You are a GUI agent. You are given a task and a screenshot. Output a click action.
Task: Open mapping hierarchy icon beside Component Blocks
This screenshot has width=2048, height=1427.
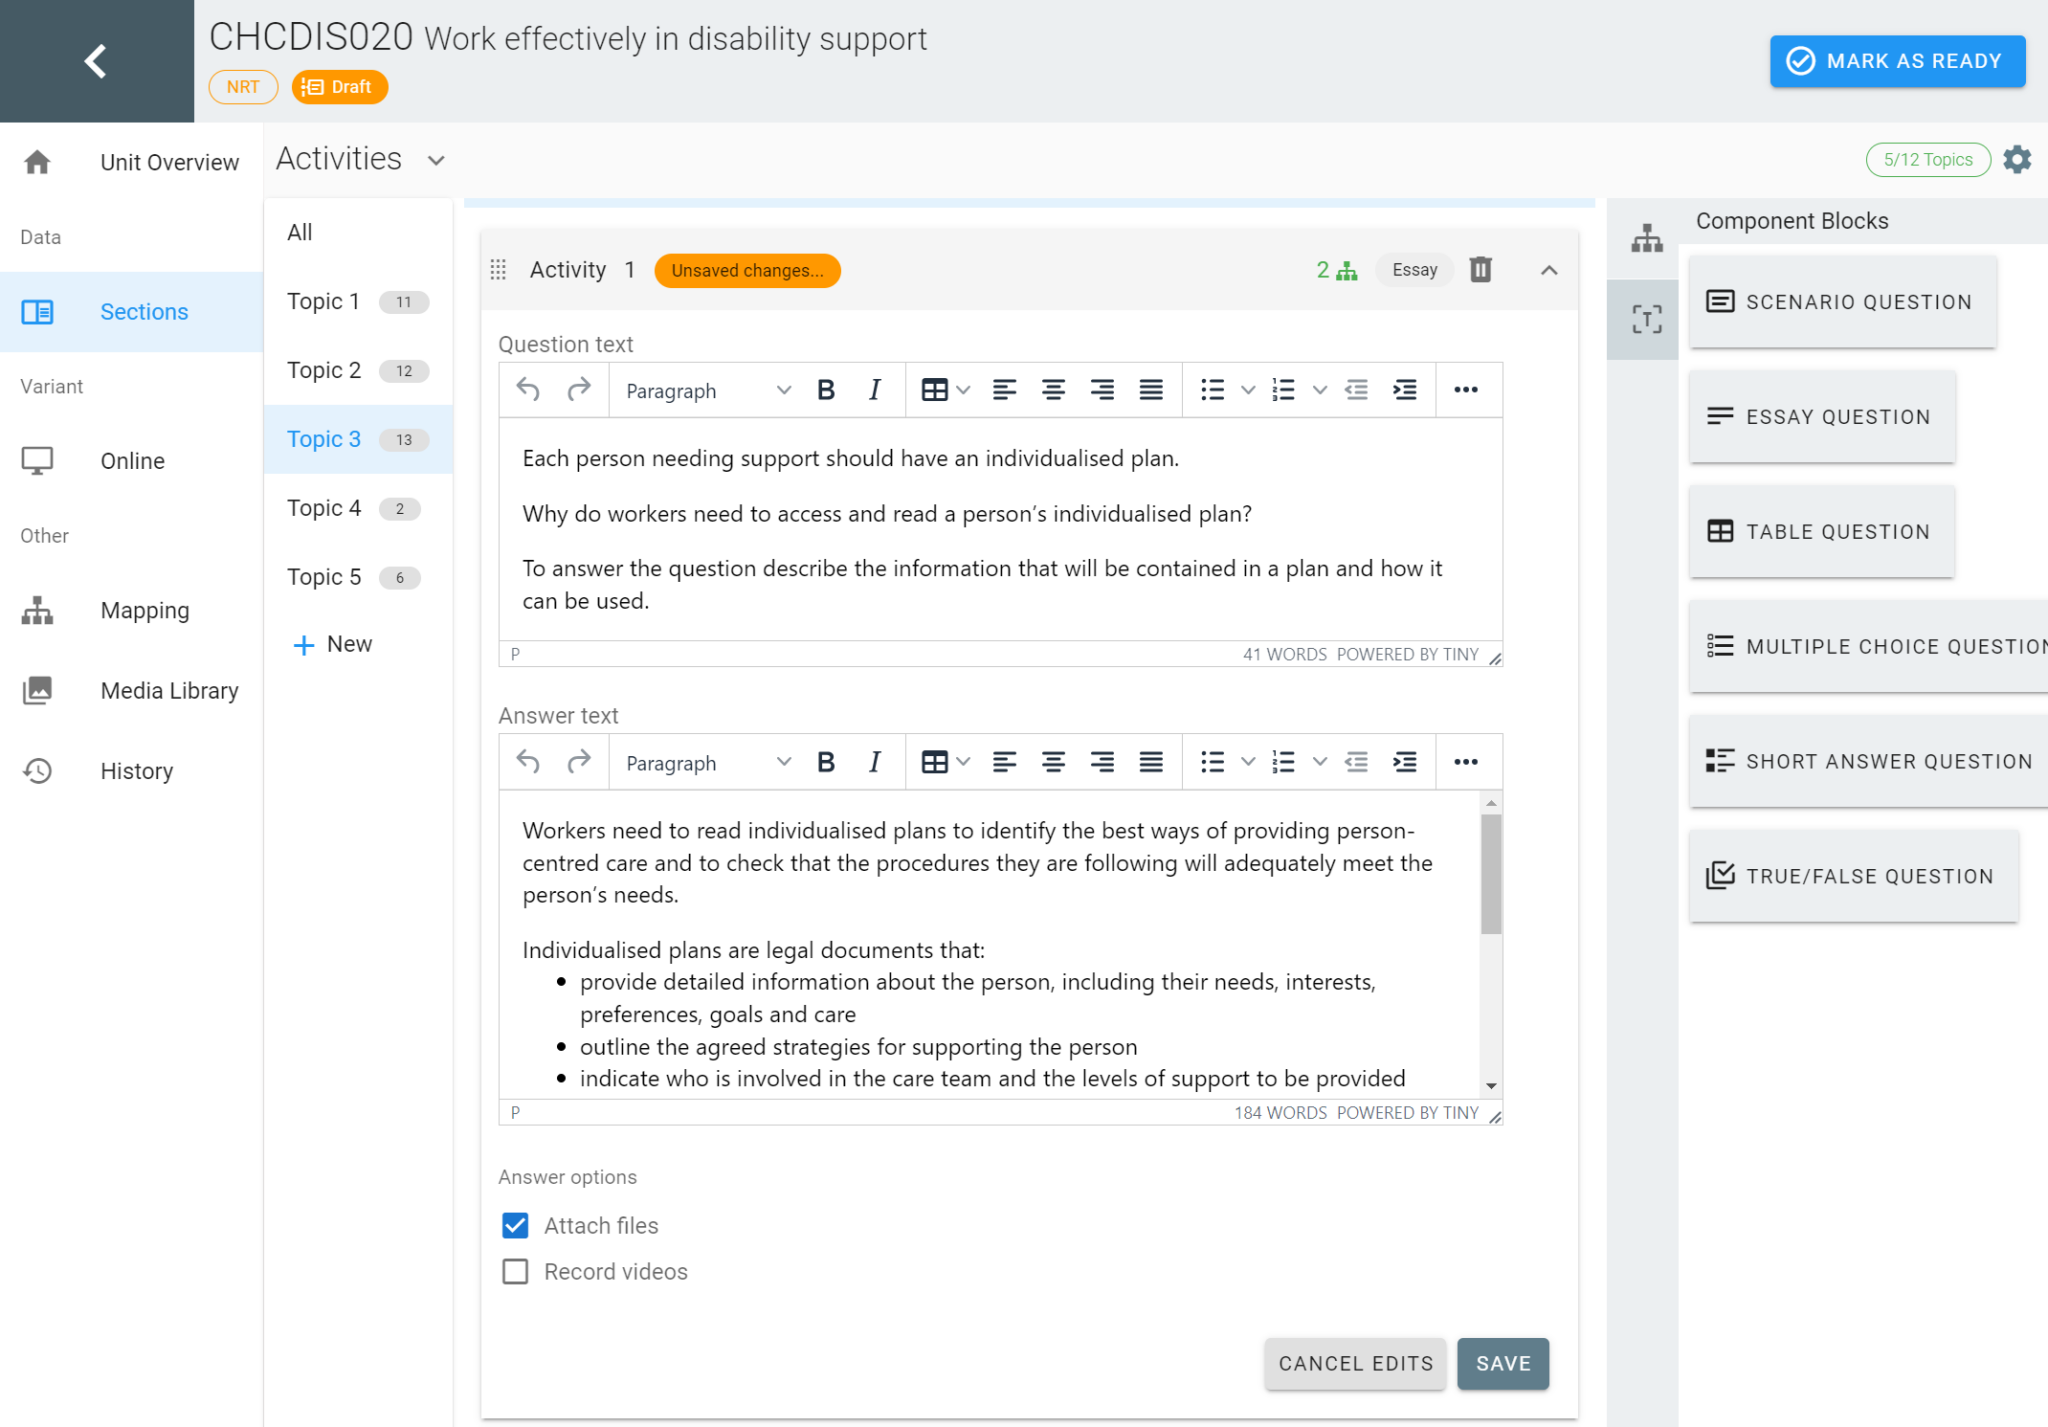point(1646,238)
